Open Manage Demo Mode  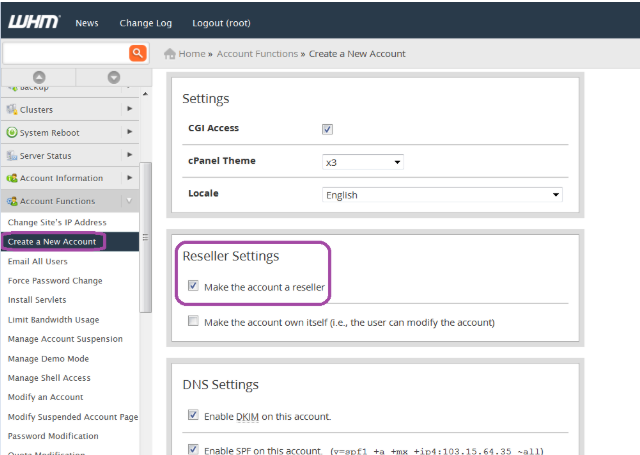pos(48,359)
